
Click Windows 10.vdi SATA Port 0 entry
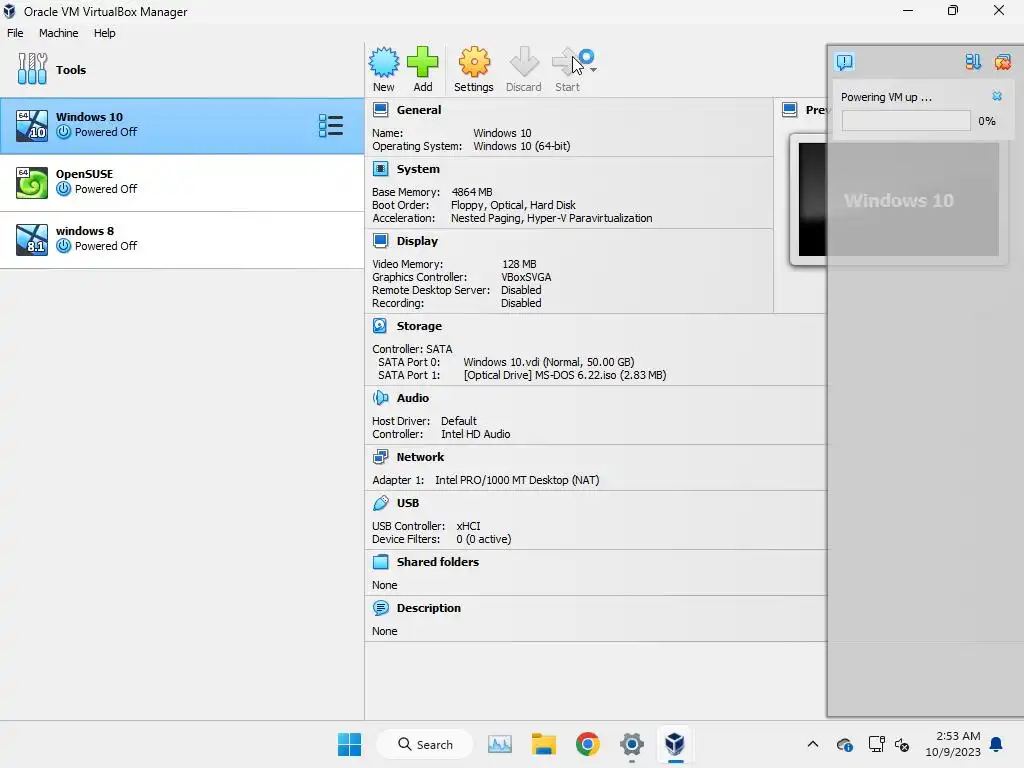pos(549,362)
